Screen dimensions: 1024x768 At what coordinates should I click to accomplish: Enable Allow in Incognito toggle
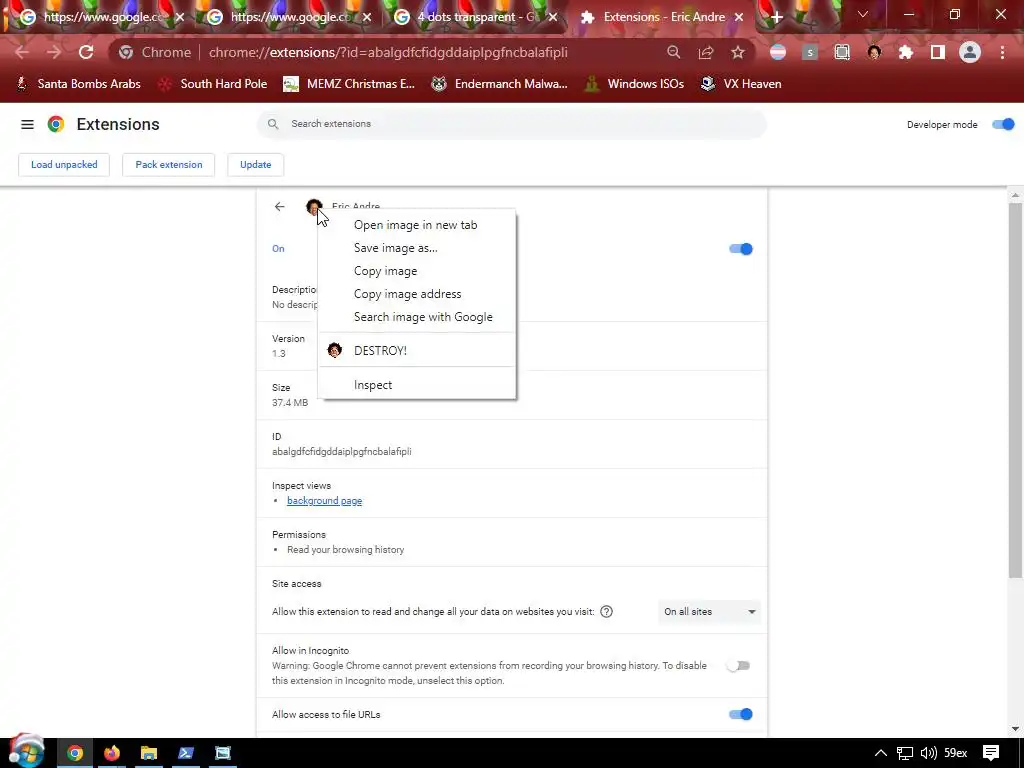point(739,665)
